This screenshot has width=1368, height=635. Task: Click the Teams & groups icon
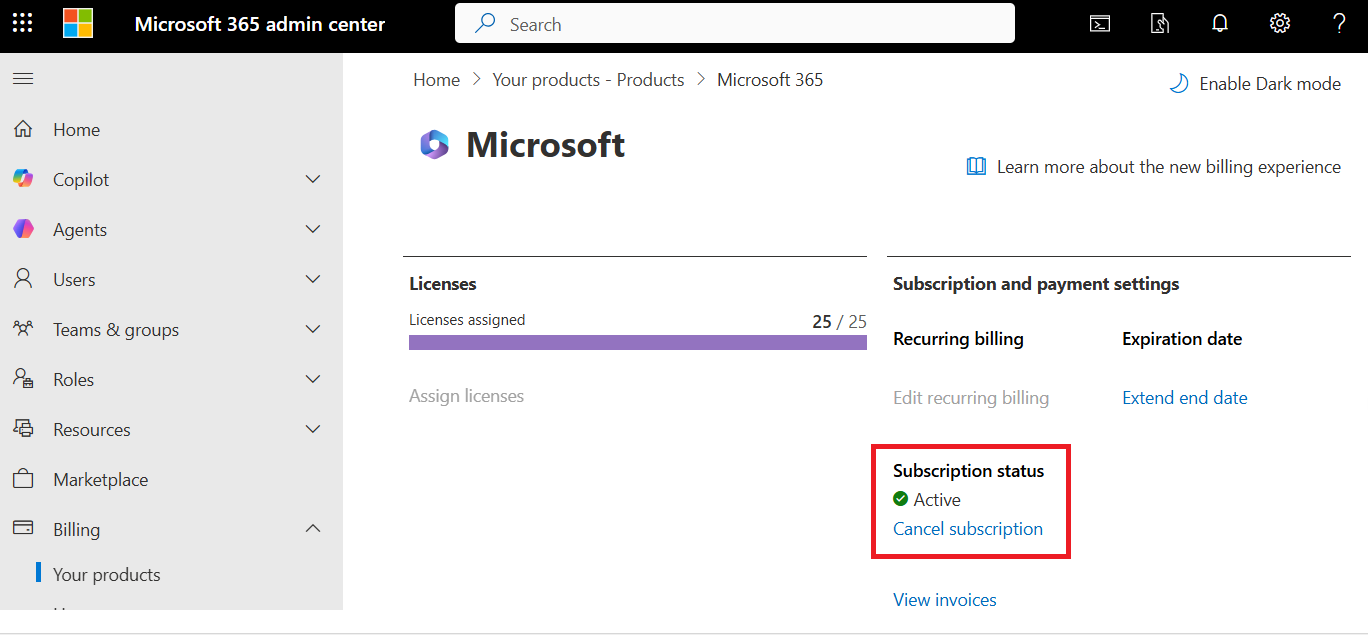[x=23, y=329]
